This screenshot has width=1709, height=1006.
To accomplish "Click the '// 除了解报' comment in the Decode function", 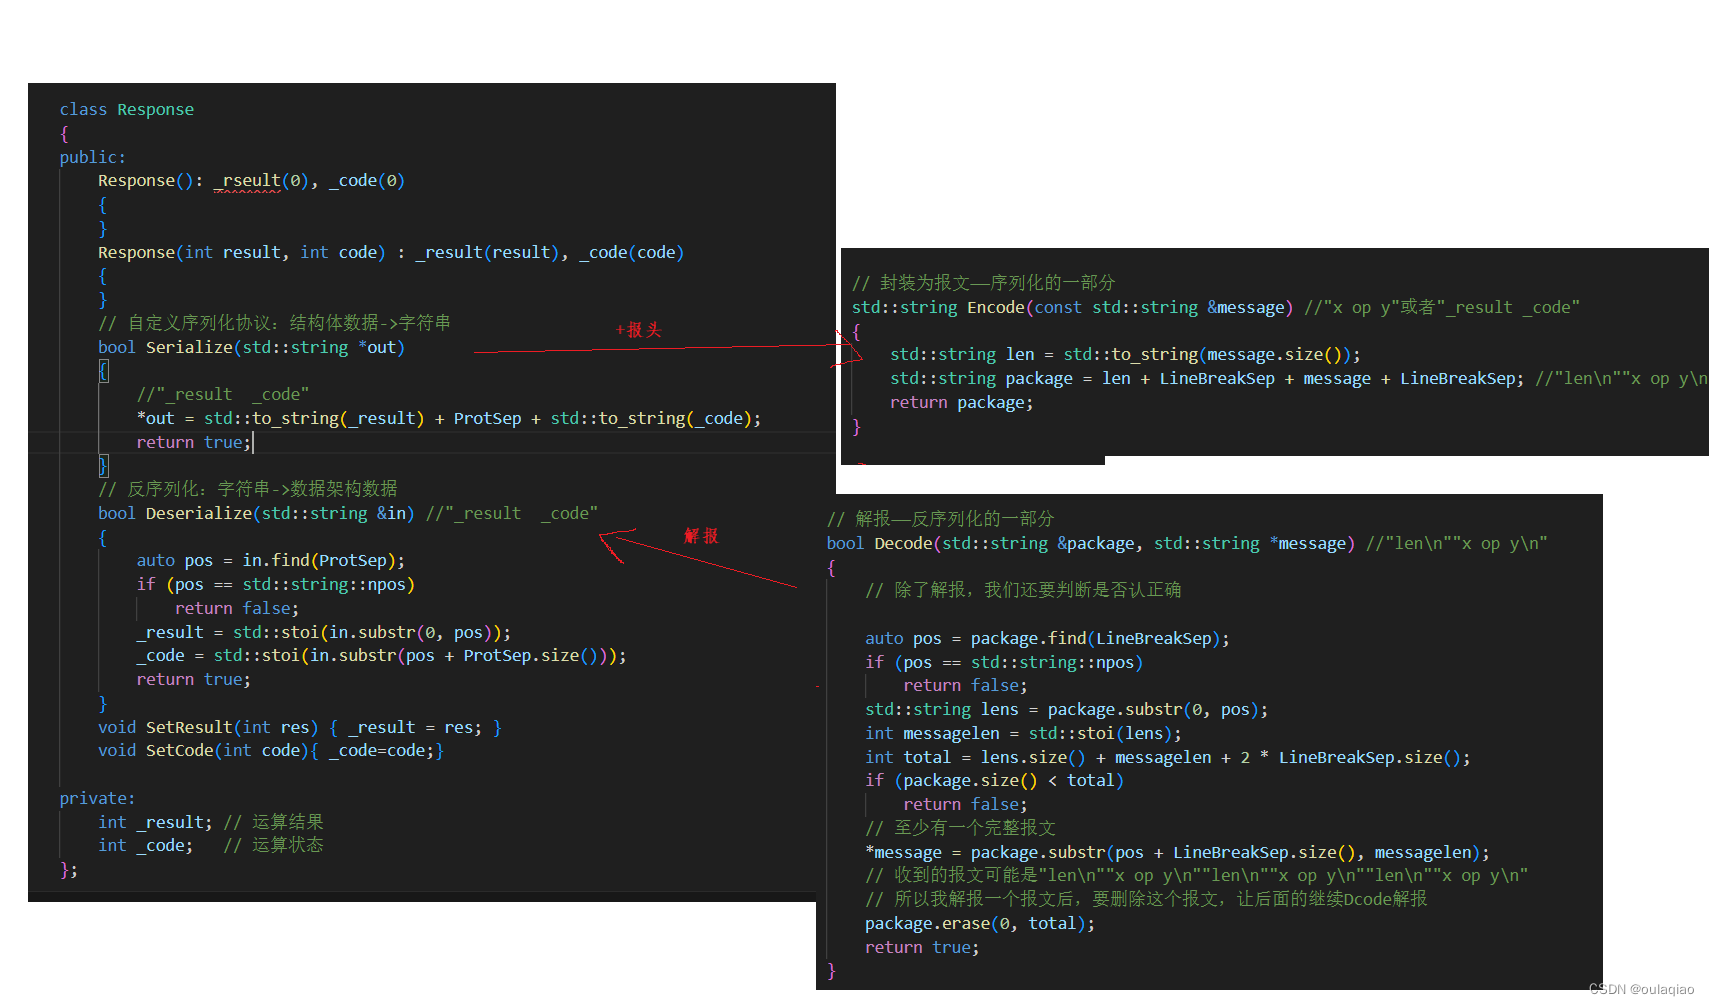I will click(1023, 590).
